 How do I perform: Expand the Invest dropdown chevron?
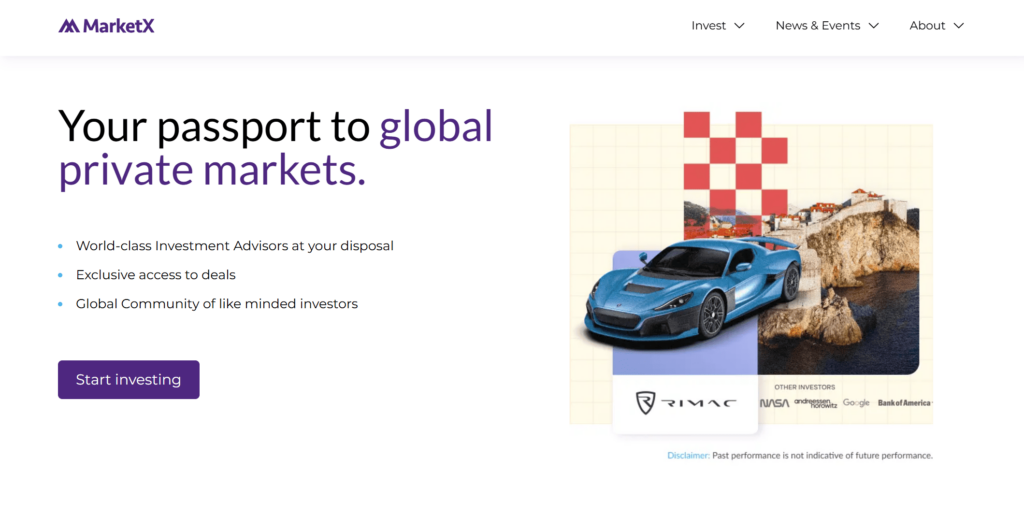click(739, 26)
